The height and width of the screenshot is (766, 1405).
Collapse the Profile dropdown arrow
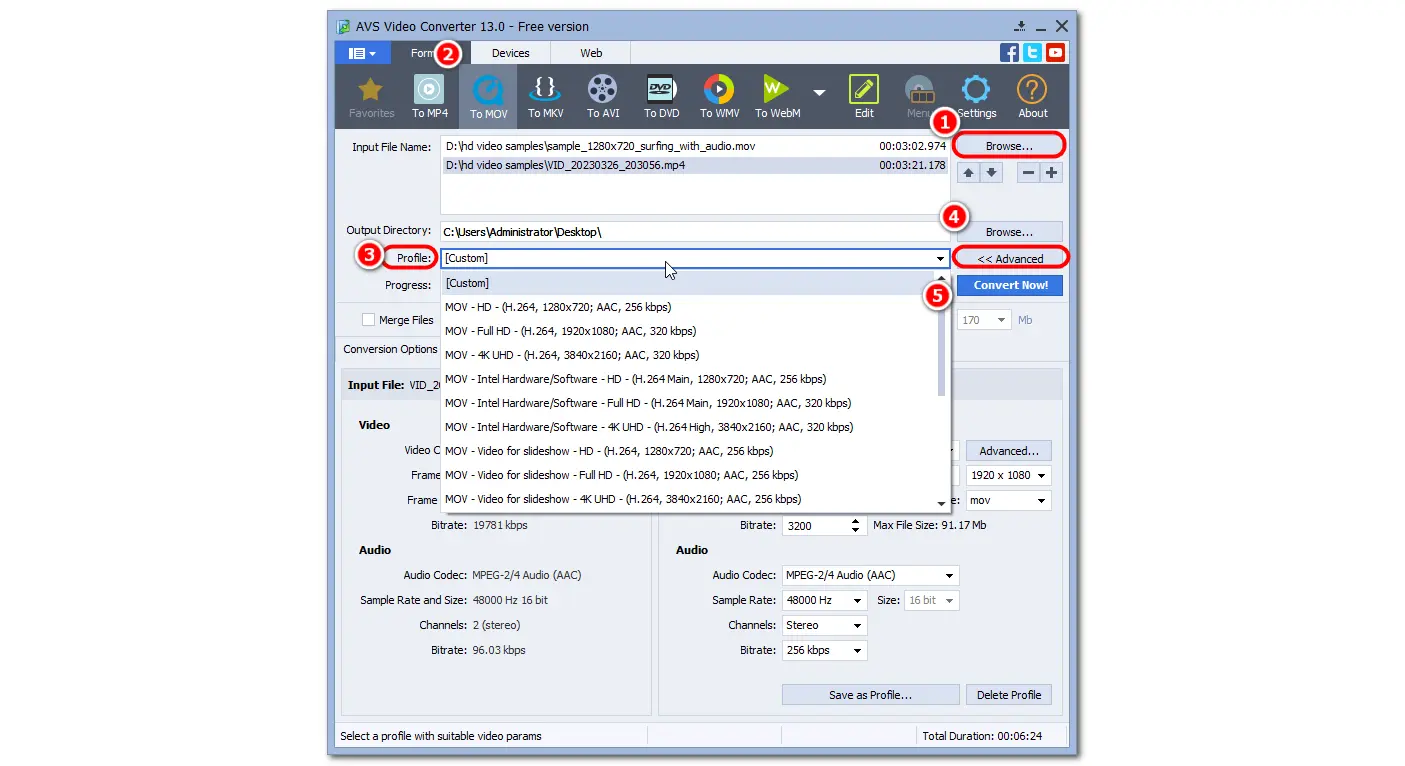940,259
